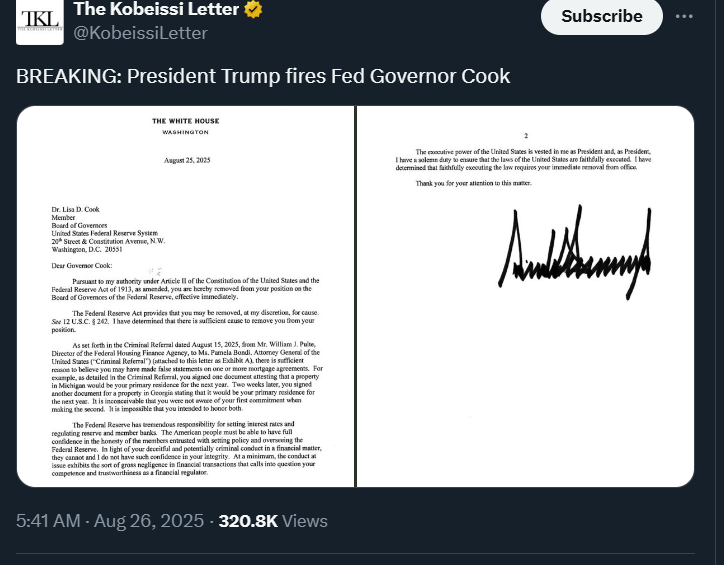Image resolution: width=724 pixels, height=565 pixels.
Task: Click the TKL profile avatar
Action: coord(40,21)
